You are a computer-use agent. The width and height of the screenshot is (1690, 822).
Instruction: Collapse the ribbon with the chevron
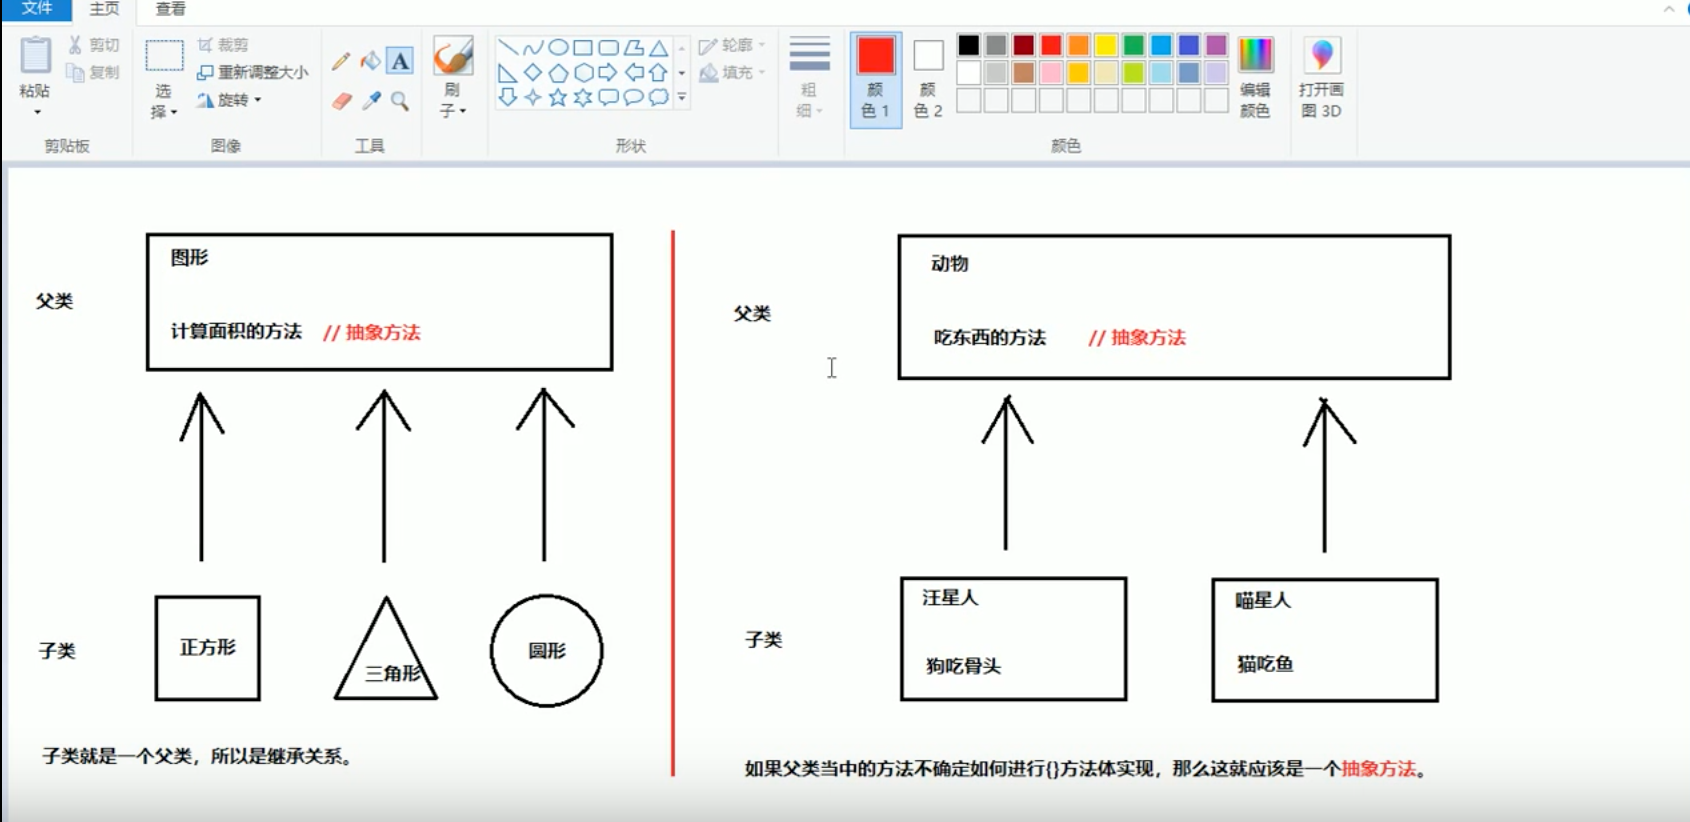1669,9
